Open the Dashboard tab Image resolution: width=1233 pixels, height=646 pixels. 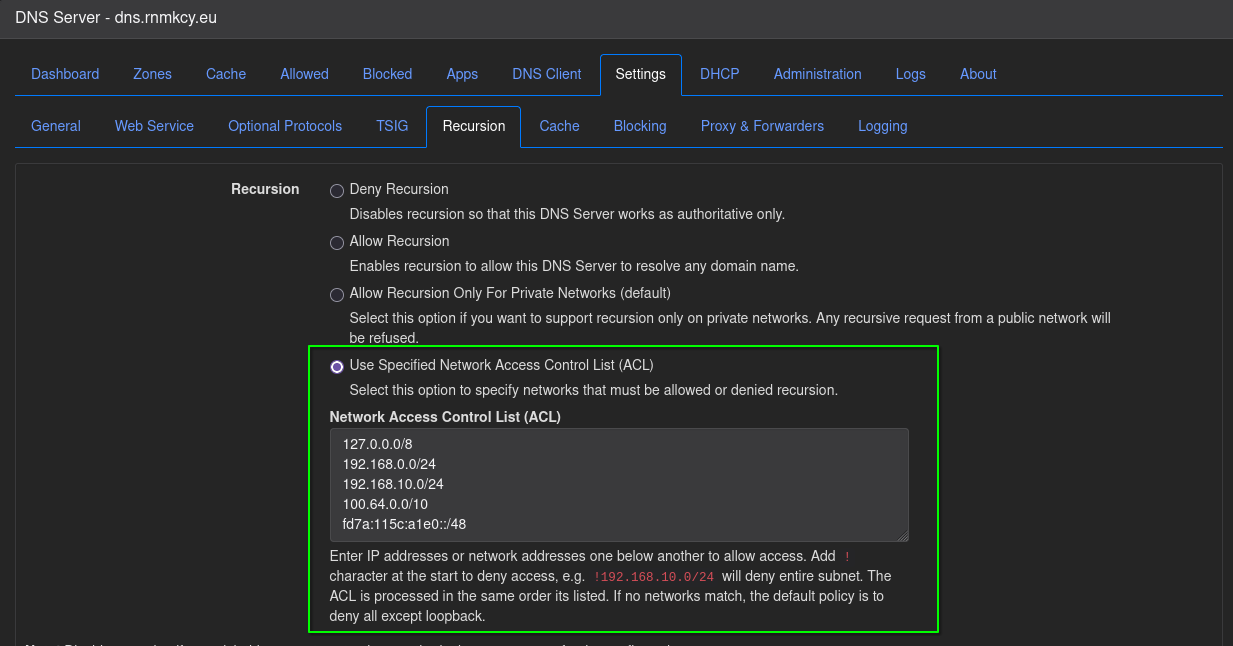coord(65,74)
